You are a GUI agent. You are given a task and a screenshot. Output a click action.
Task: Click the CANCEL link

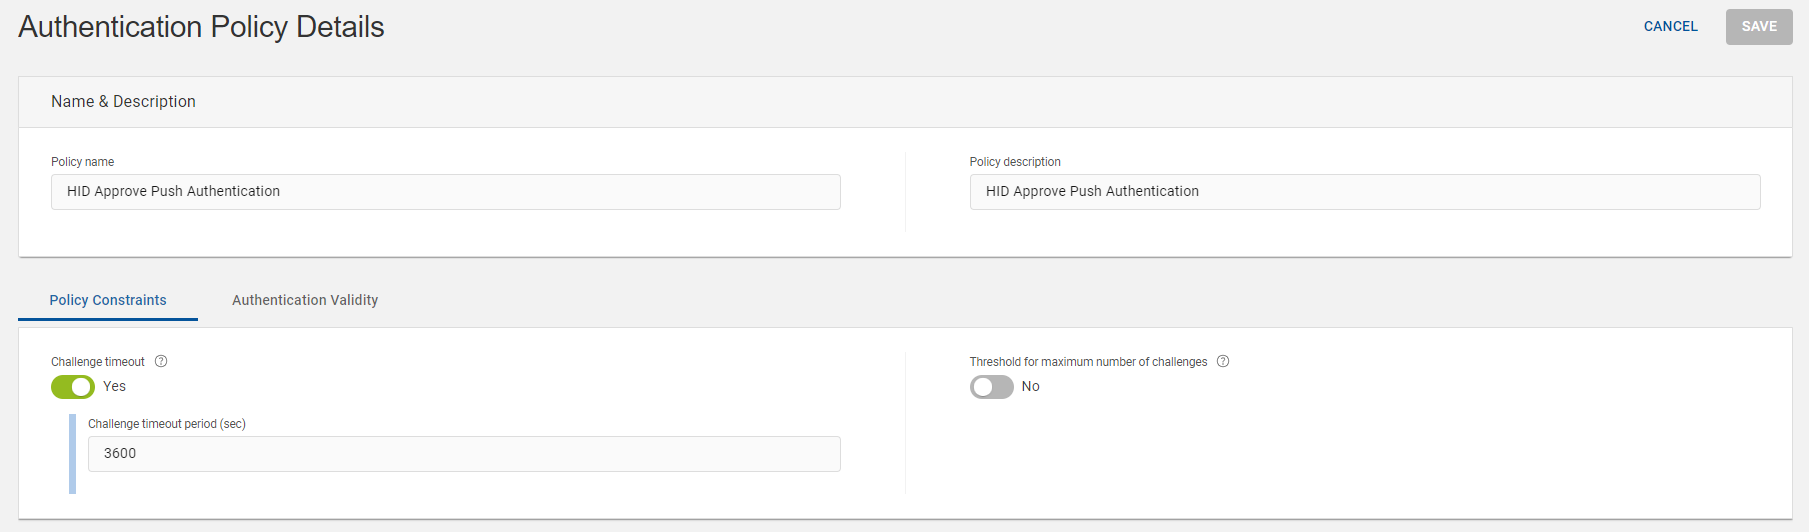(x=1670, y=27)
